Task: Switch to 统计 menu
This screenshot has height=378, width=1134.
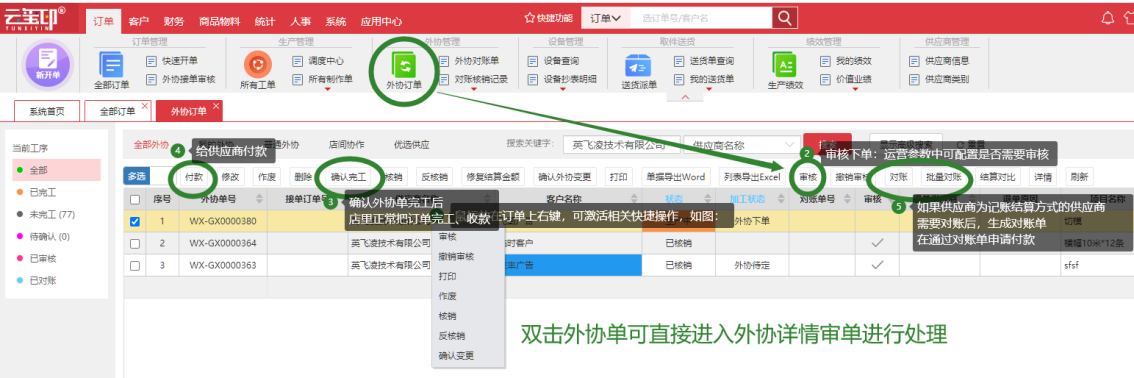Action: (265, 22)
